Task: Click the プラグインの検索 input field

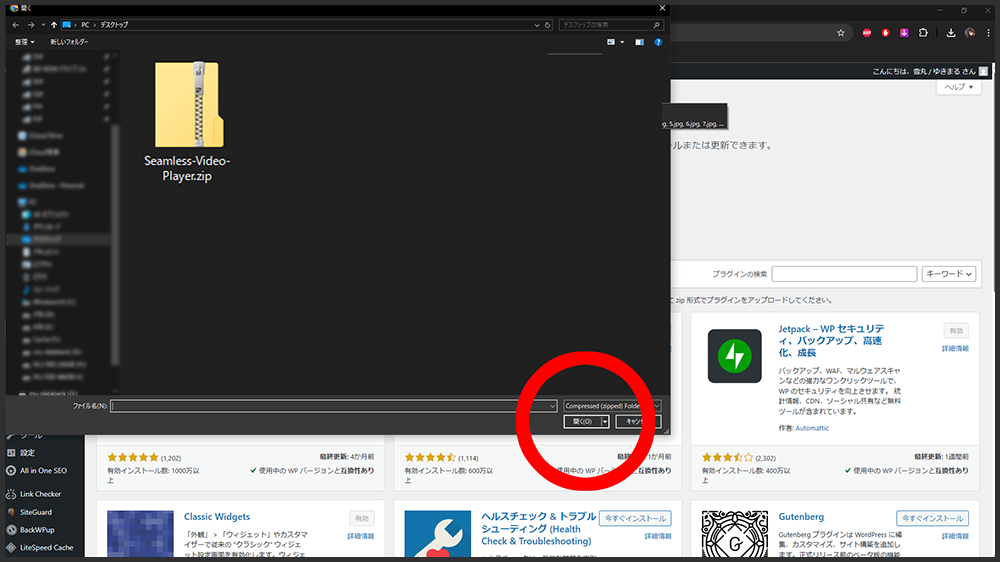Action: coord(844,274)
